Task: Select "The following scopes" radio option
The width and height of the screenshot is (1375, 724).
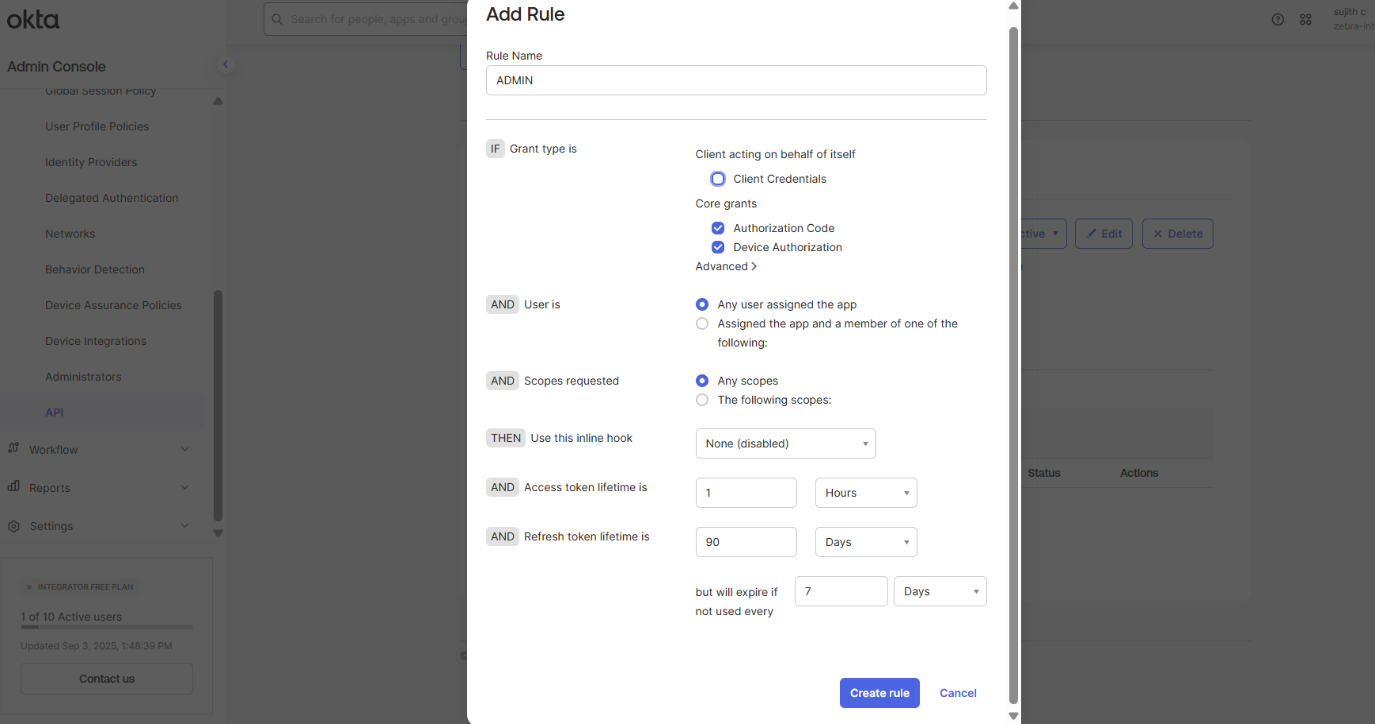Action: [702, 400]
